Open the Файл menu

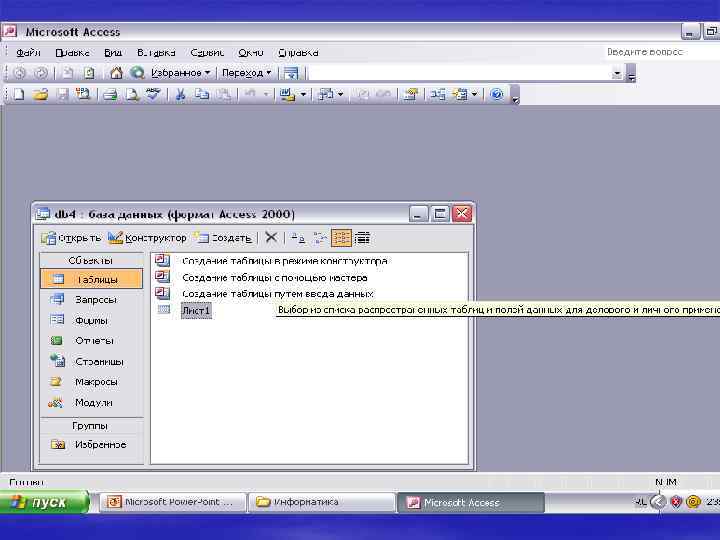pyautogui.click(x=28, y=53)
